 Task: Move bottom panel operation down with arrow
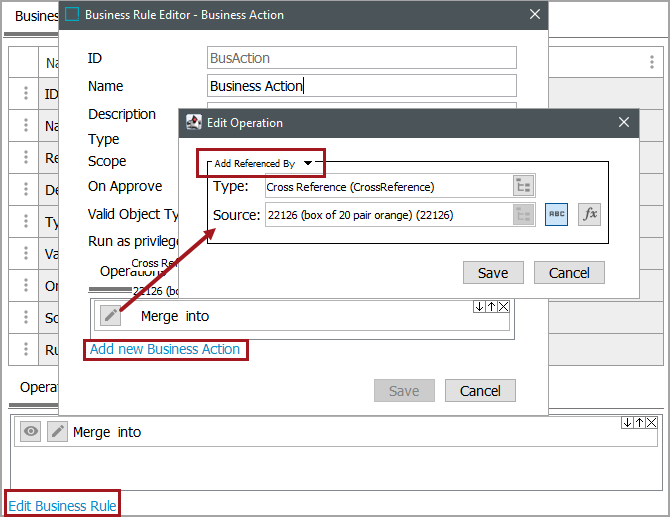(x=626, y=423)
